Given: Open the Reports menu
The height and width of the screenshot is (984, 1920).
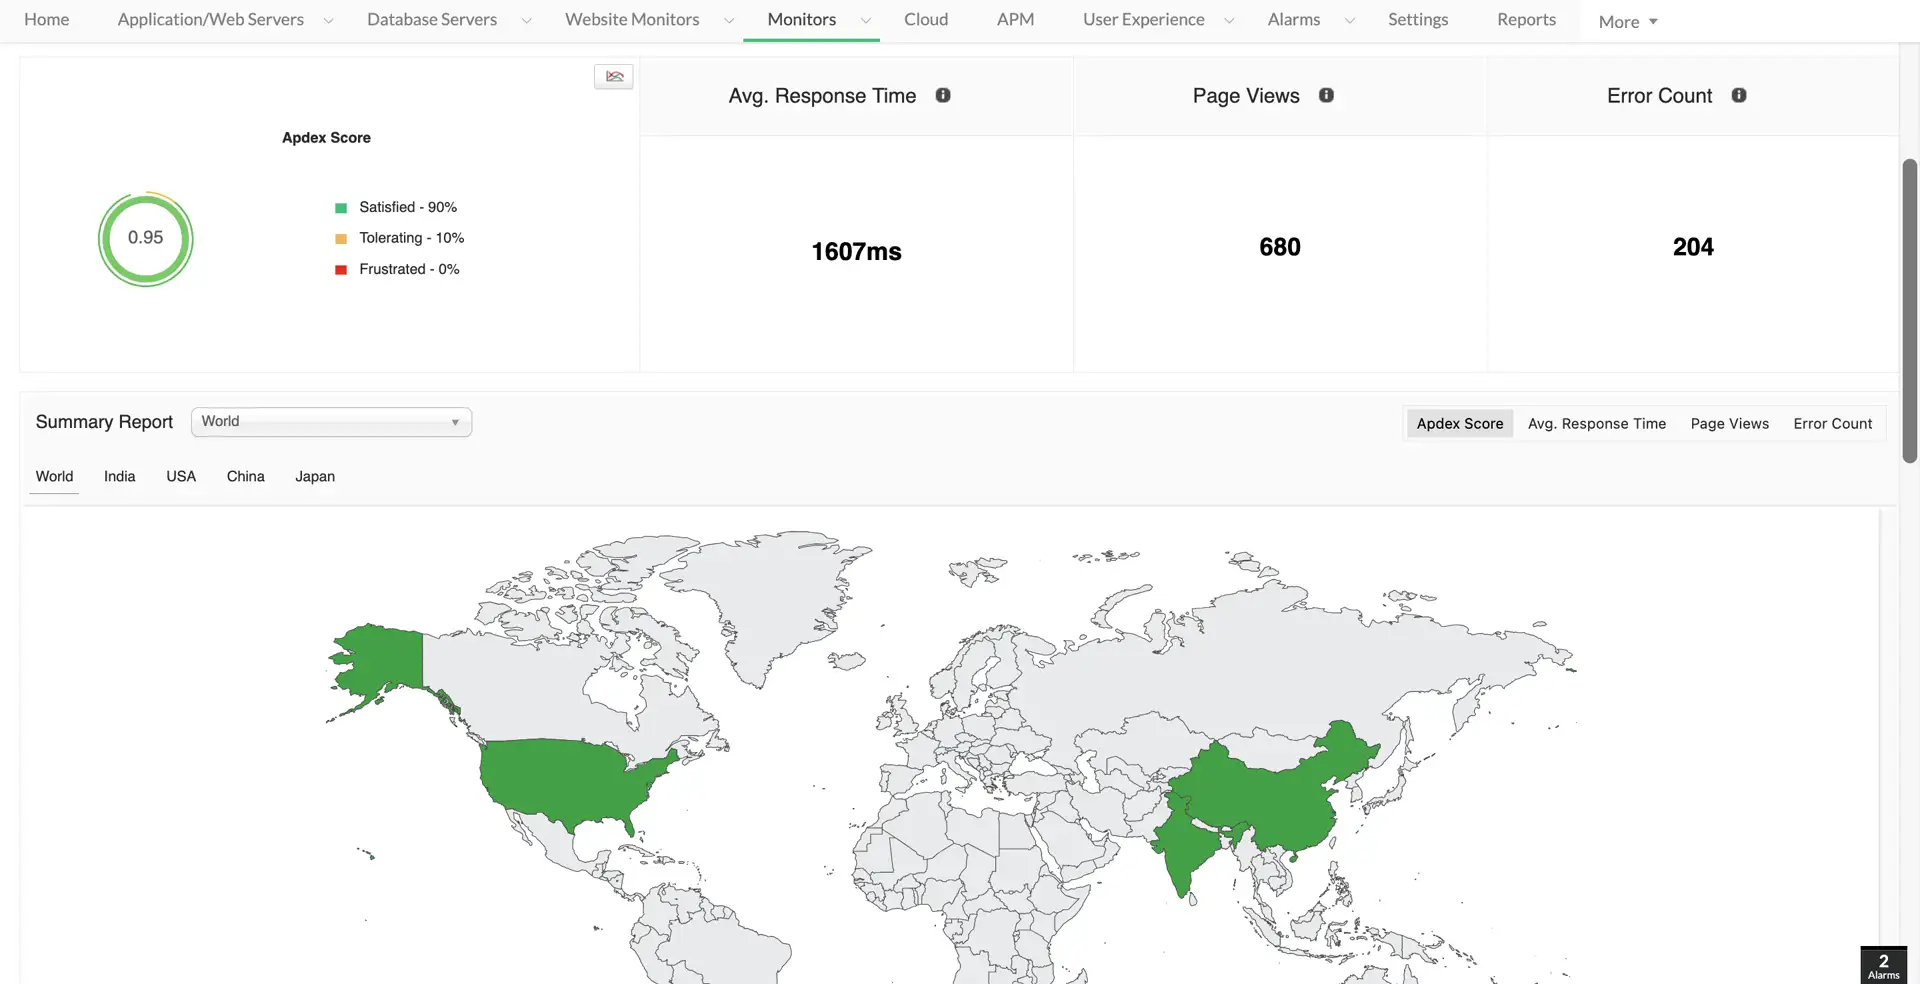Looking at the screenshot, I should tap(1526, 20).
